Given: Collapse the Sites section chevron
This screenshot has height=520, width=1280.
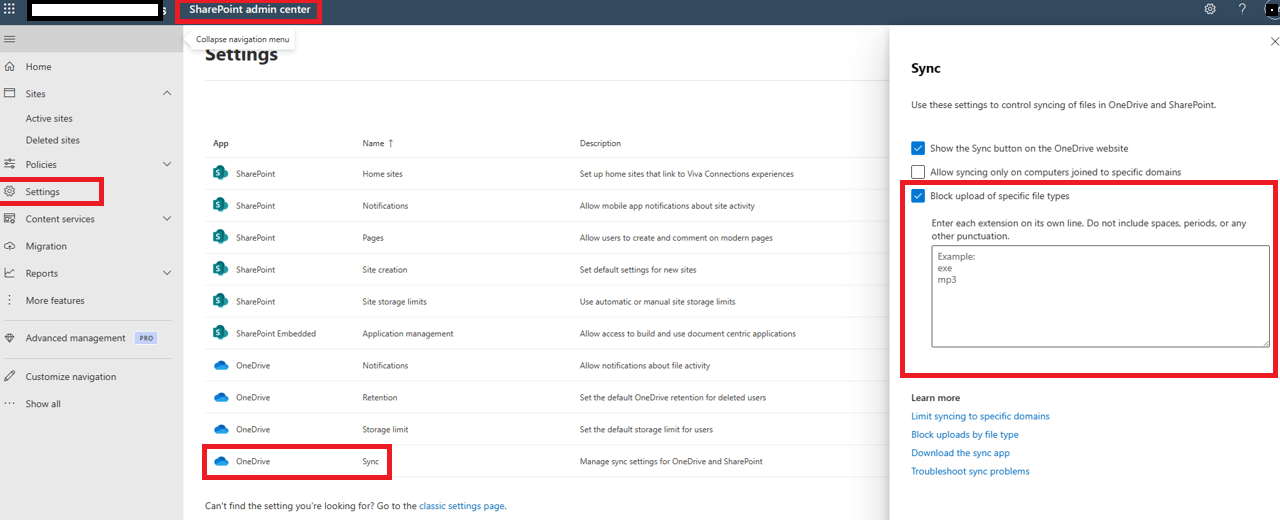Looking at the screenshot, I should click(x=167, y=93).
